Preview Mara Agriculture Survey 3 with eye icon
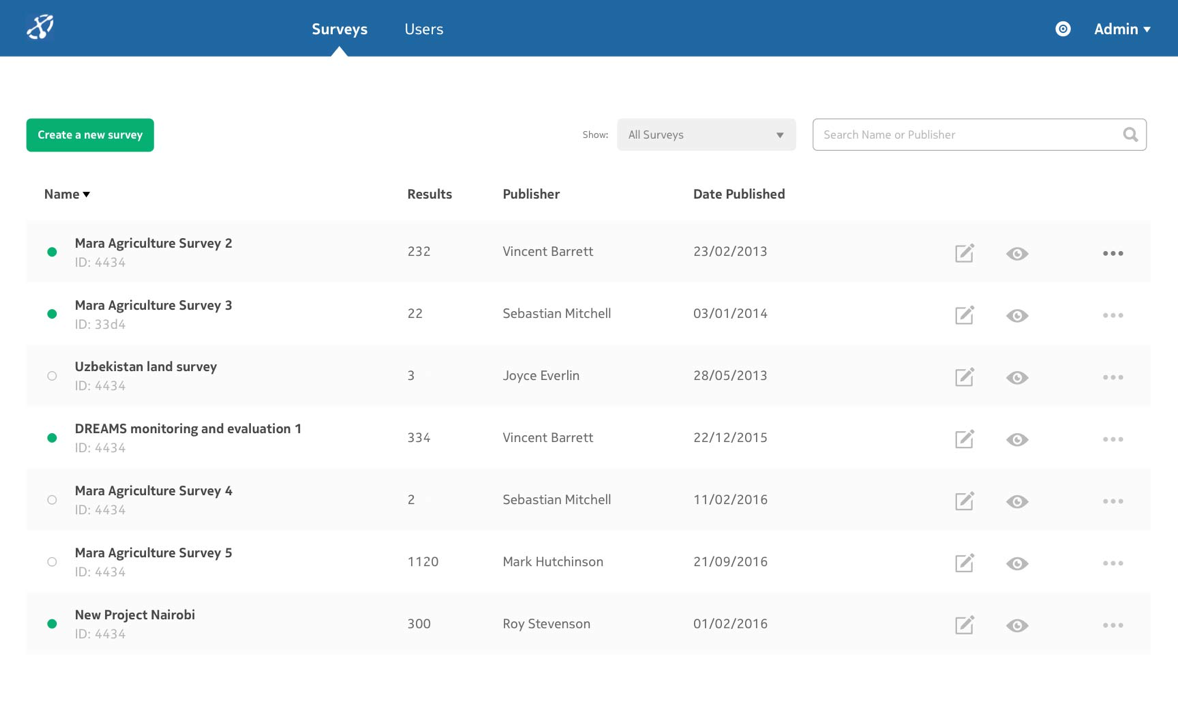 pyautogui.click(x=1017, y=316)
